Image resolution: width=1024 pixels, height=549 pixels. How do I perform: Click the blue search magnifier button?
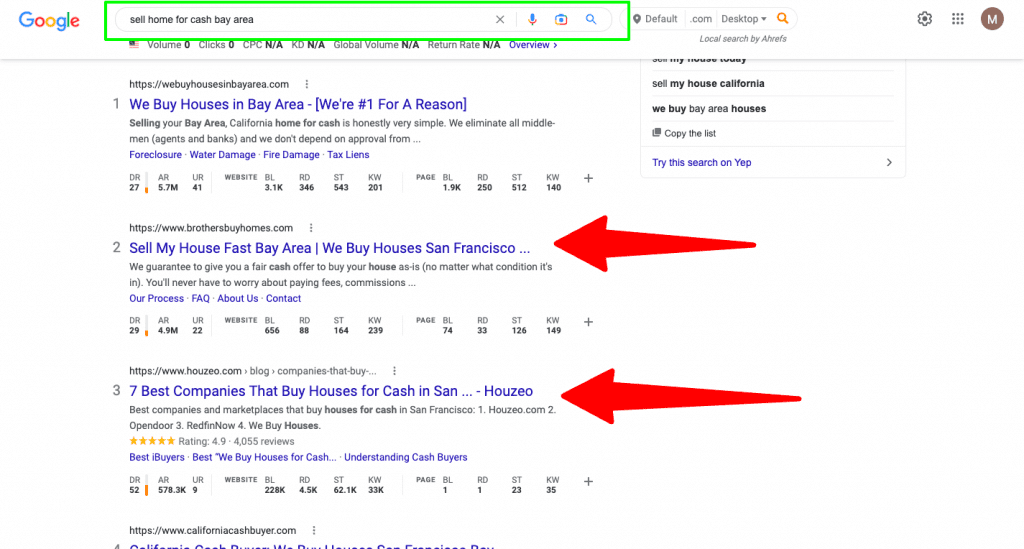click(x=590, y=20)
